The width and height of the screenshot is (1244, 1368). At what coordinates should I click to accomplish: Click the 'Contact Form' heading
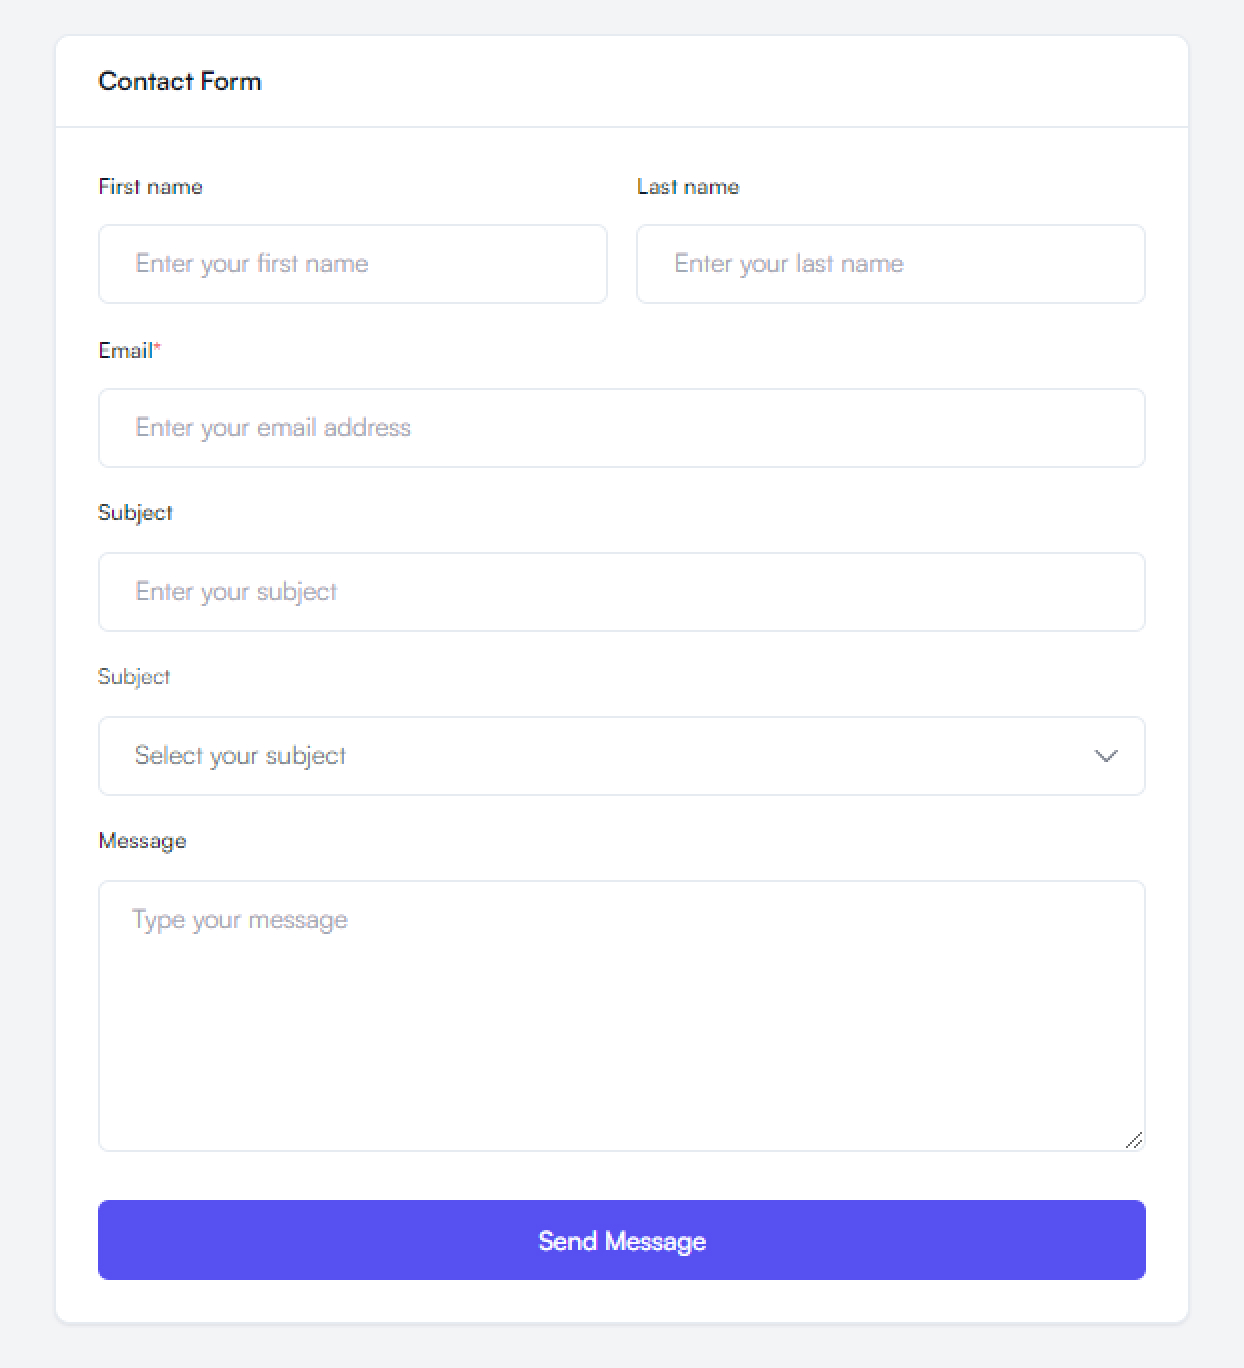click(x=180, y=82)
